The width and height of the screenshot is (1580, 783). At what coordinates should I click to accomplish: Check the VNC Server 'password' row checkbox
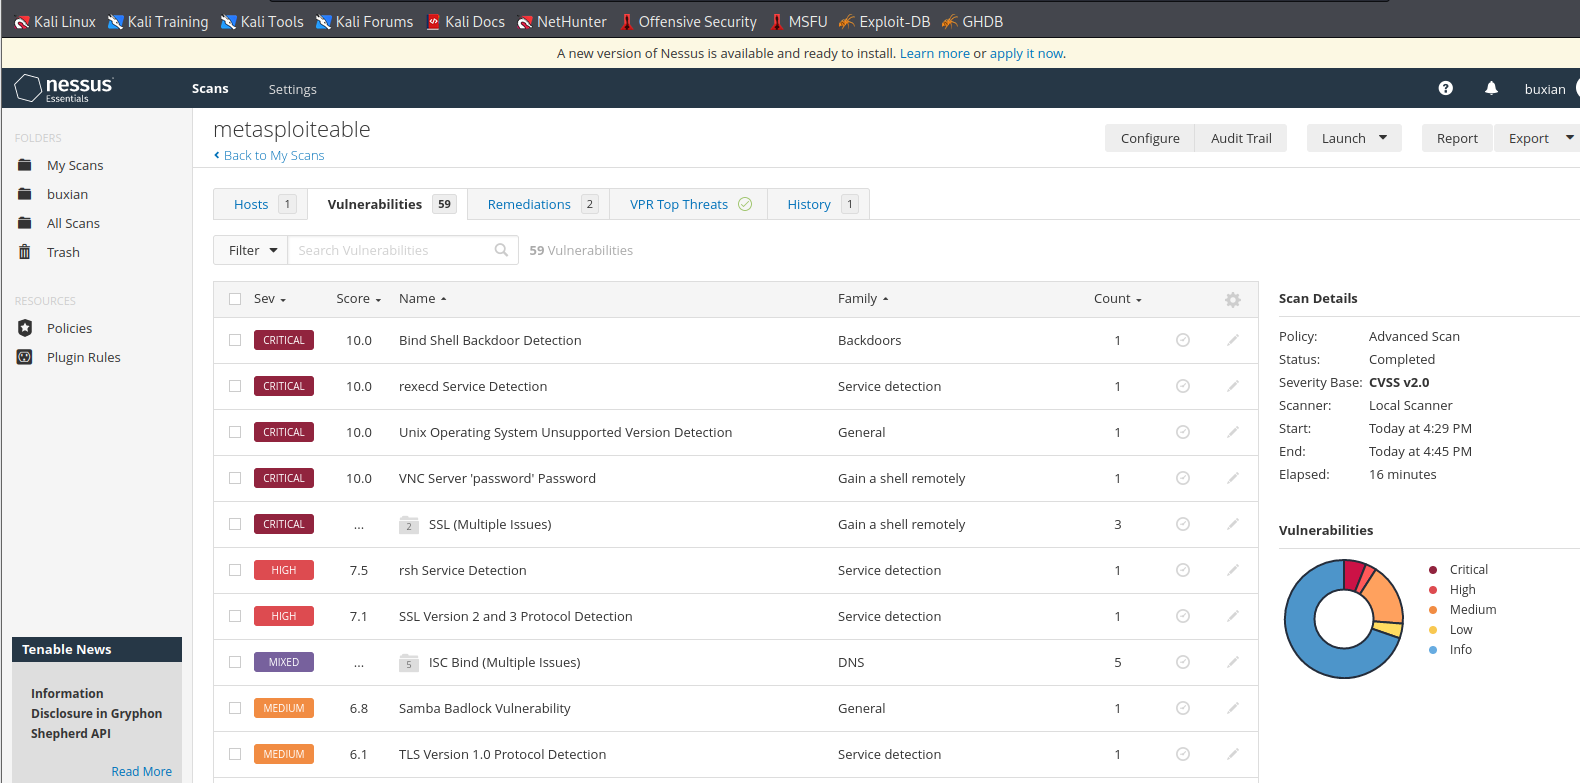click(235, 478)
